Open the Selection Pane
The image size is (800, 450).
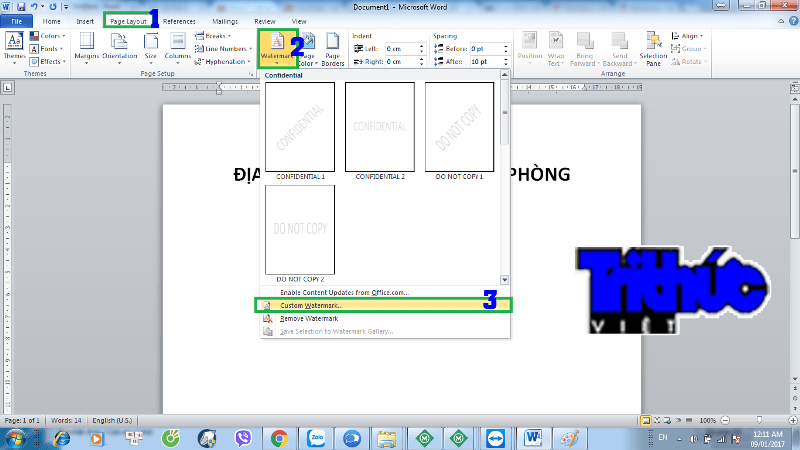click(653, 48)
